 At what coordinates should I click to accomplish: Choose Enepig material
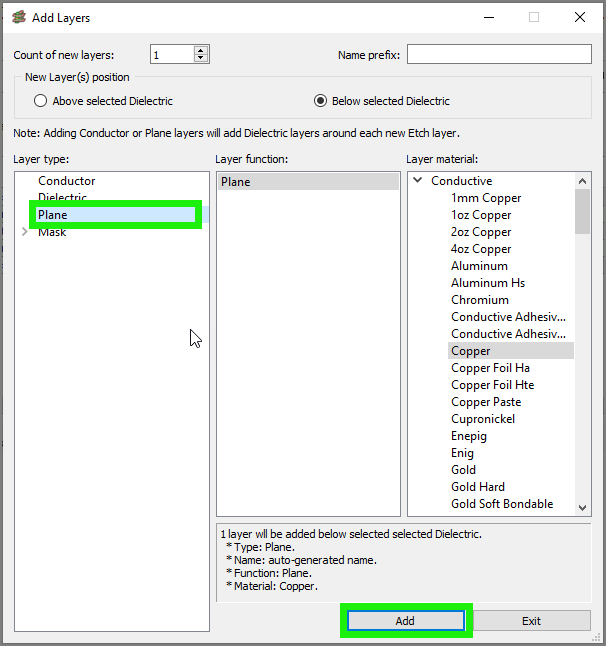coord(469,436)
